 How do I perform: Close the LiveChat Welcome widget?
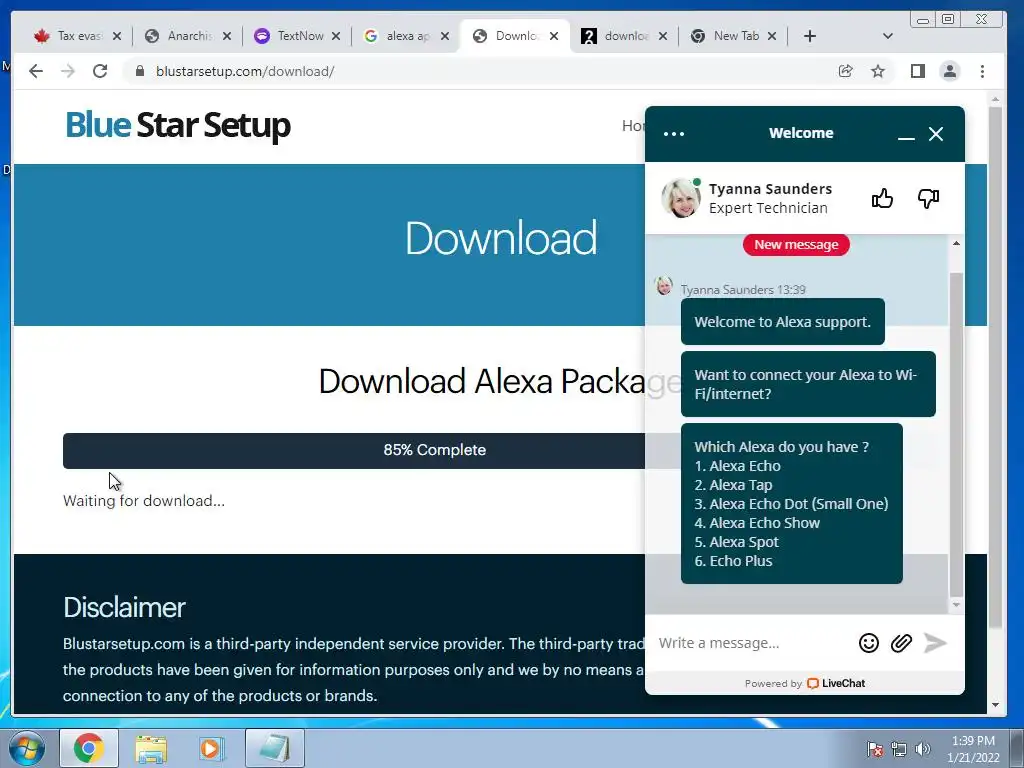(x=936, y=134)
